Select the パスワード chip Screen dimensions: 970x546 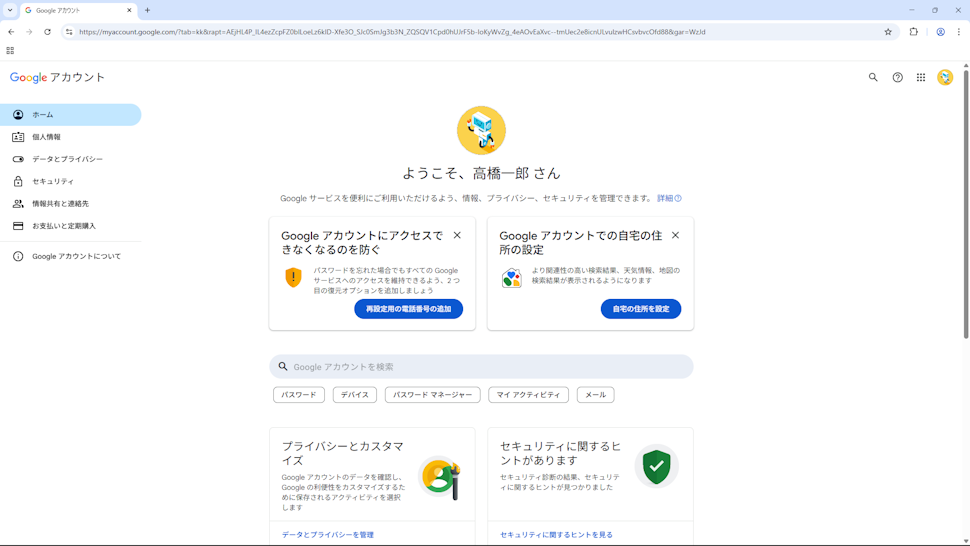(299, 395)
